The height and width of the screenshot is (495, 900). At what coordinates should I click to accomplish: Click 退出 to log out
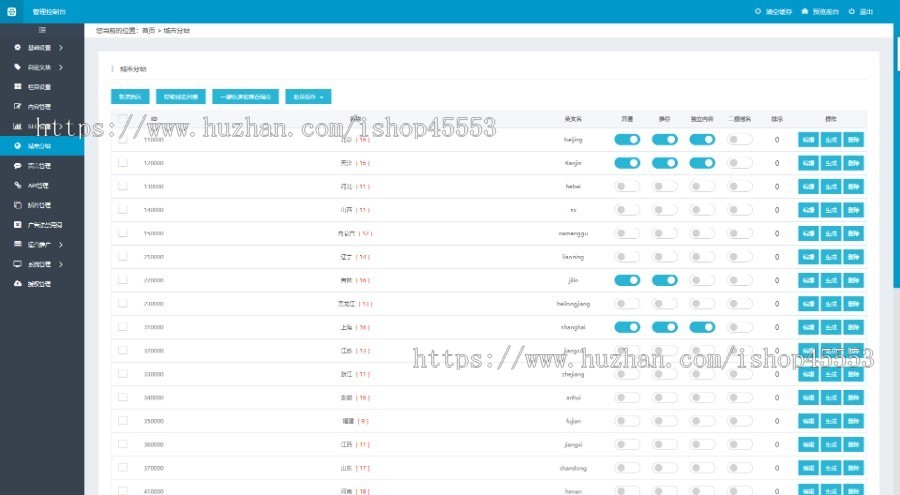pyautogui.click(x=866, y=11)
